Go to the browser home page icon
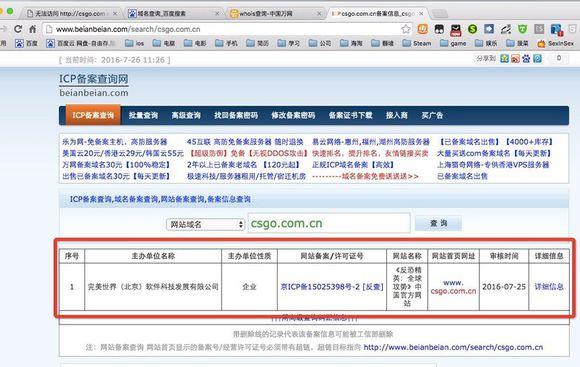The height and width of the screenshot is (367, 580). pos(33,29)
